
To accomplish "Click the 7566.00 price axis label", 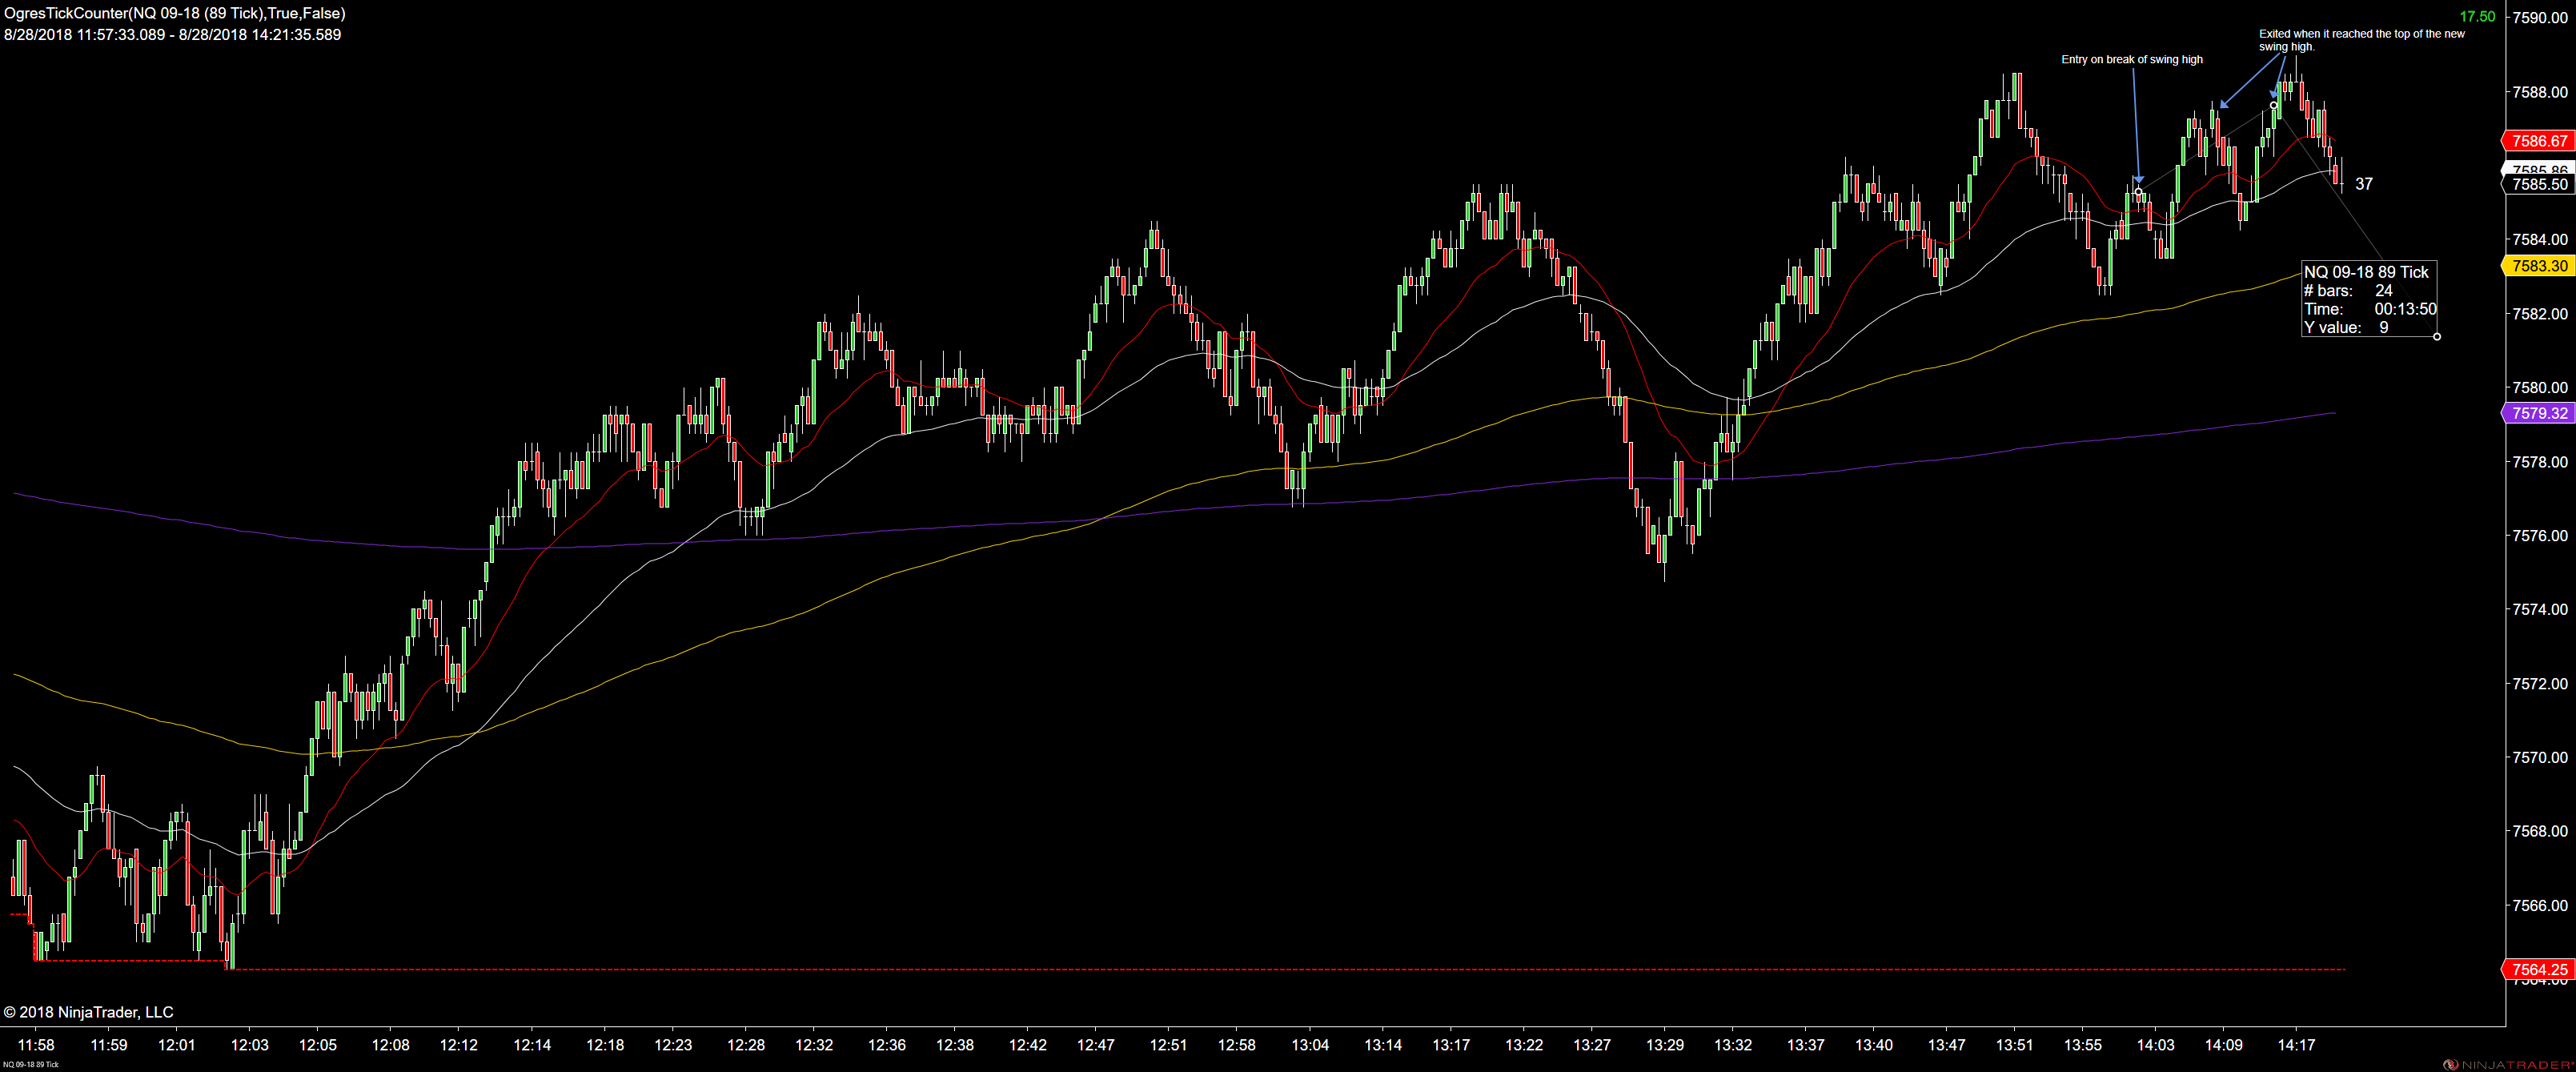I will tap(2540, 906).
